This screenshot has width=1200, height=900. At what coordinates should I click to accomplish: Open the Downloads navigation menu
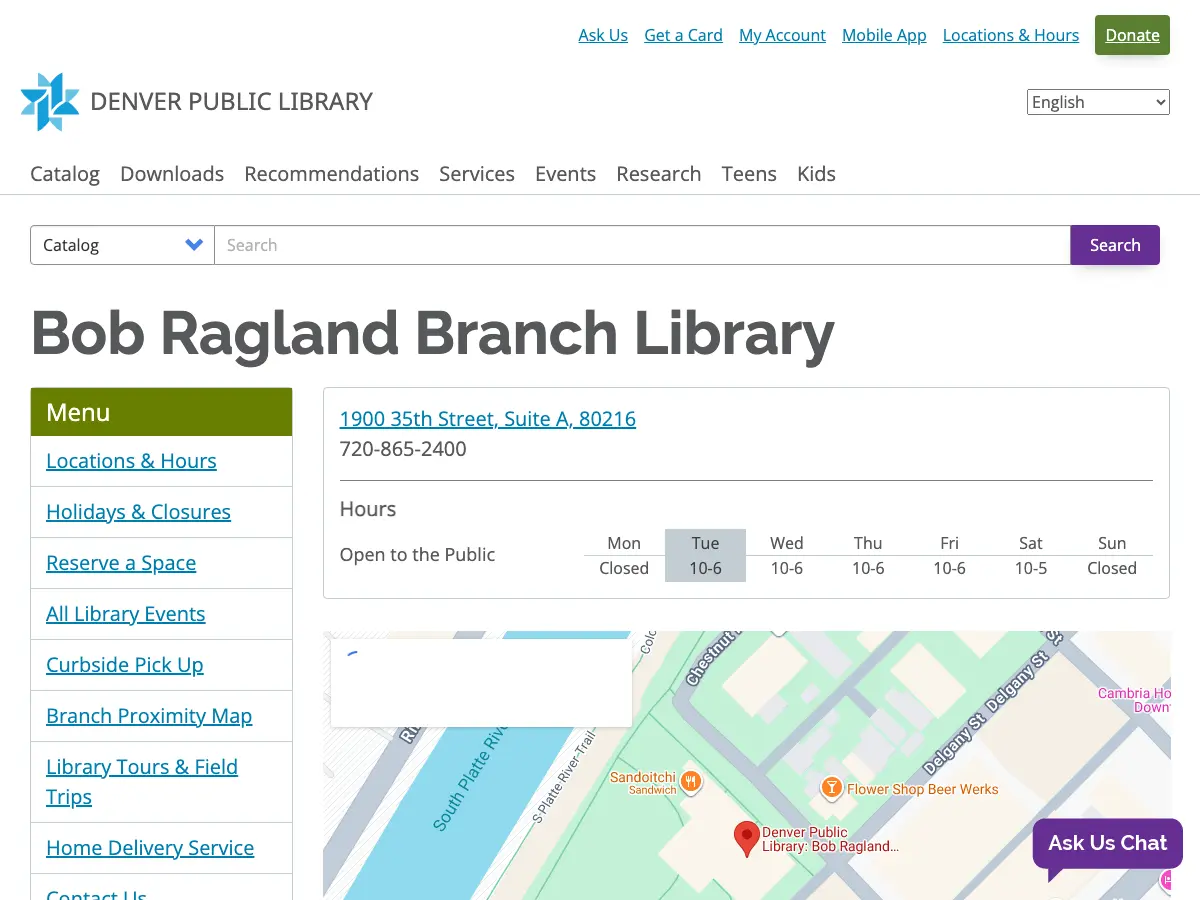(x=172, y=174)
